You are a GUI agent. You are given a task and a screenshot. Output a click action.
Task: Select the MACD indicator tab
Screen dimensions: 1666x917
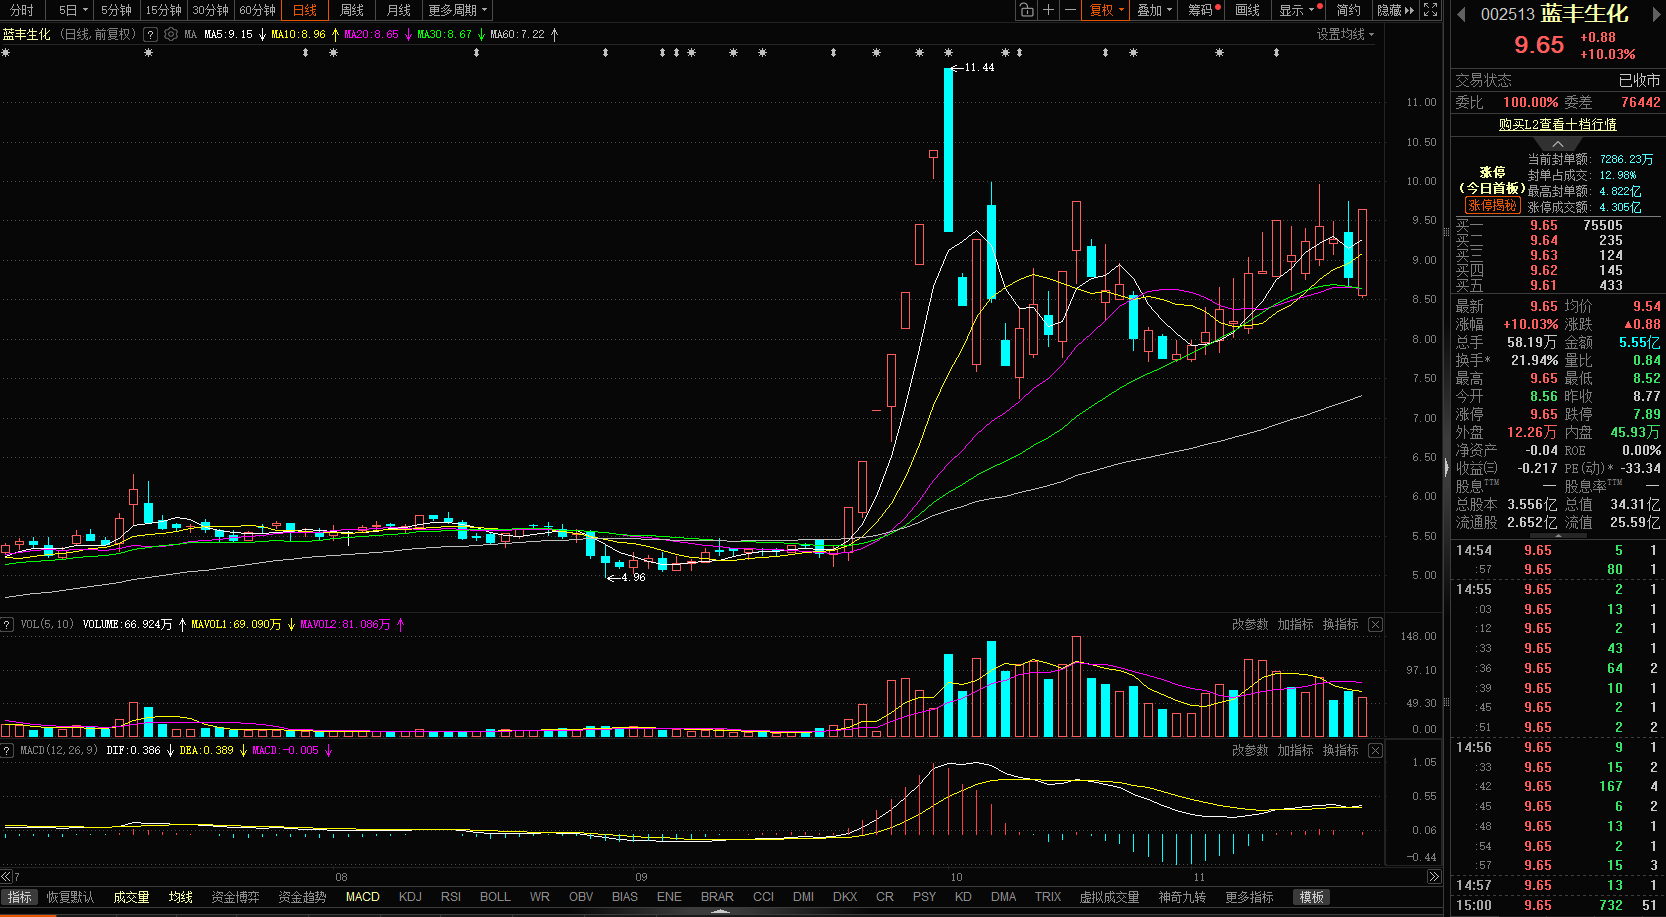pos(363,897)
